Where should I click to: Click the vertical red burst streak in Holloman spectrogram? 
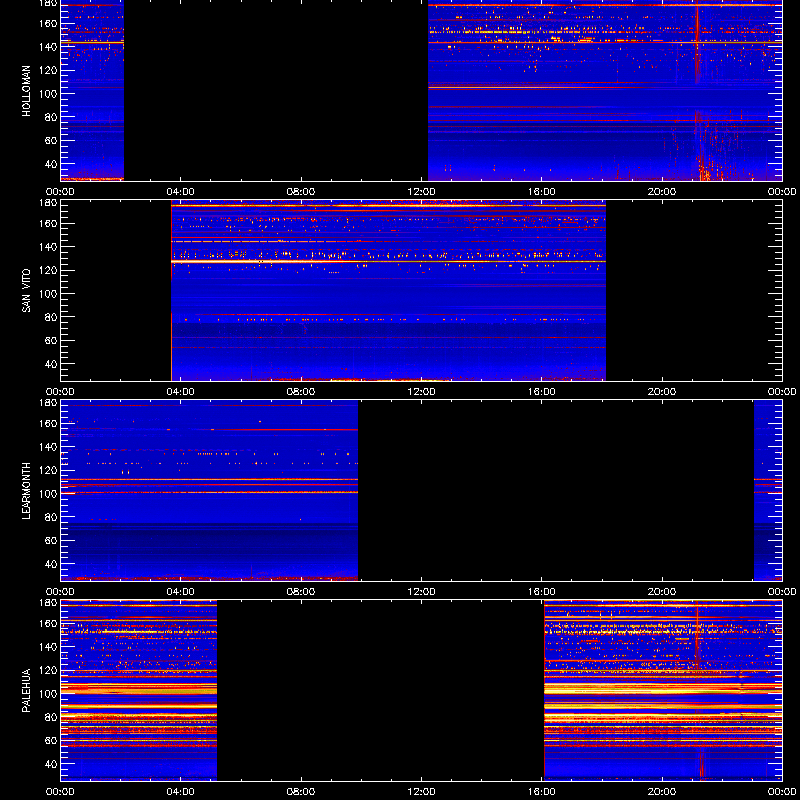[697, 43]
